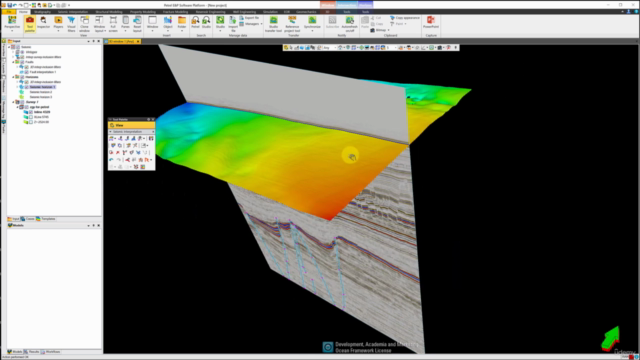Screen dimensions: 640x360
Task: Toggle Z=-2524.00 slice checkbox
Action: [x=31, y=122]
